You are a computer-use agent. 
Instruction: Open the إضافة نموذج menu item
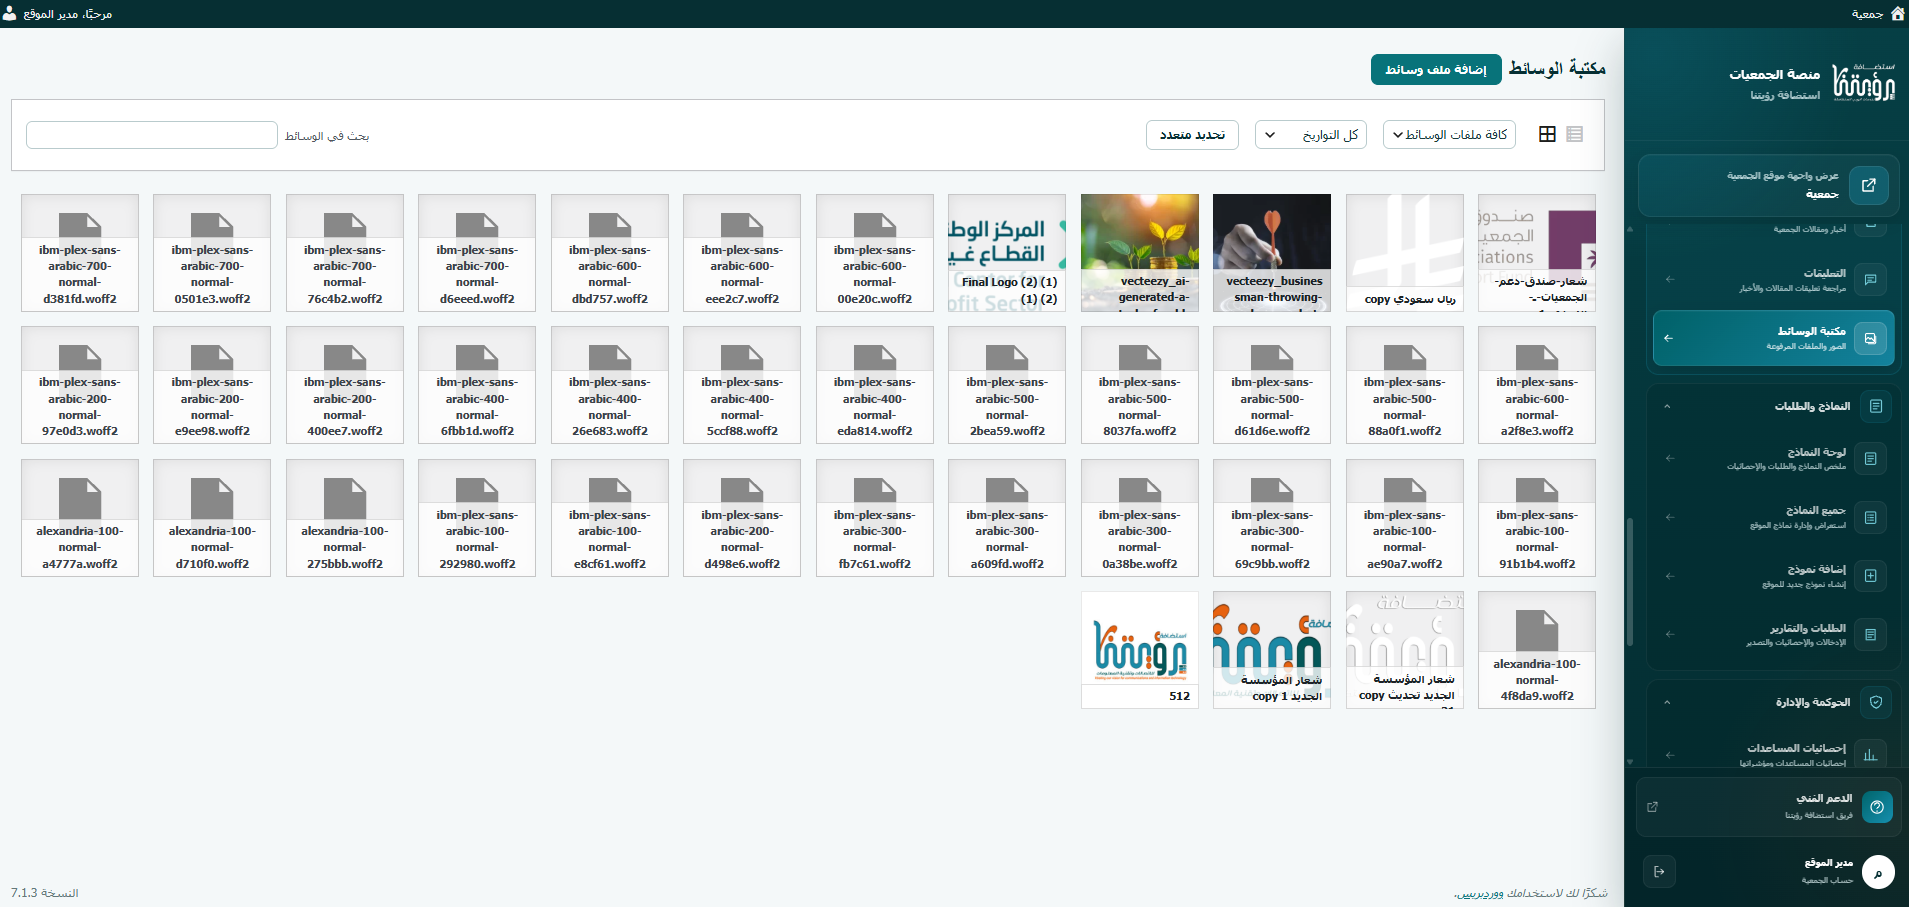click(1774, 576)
